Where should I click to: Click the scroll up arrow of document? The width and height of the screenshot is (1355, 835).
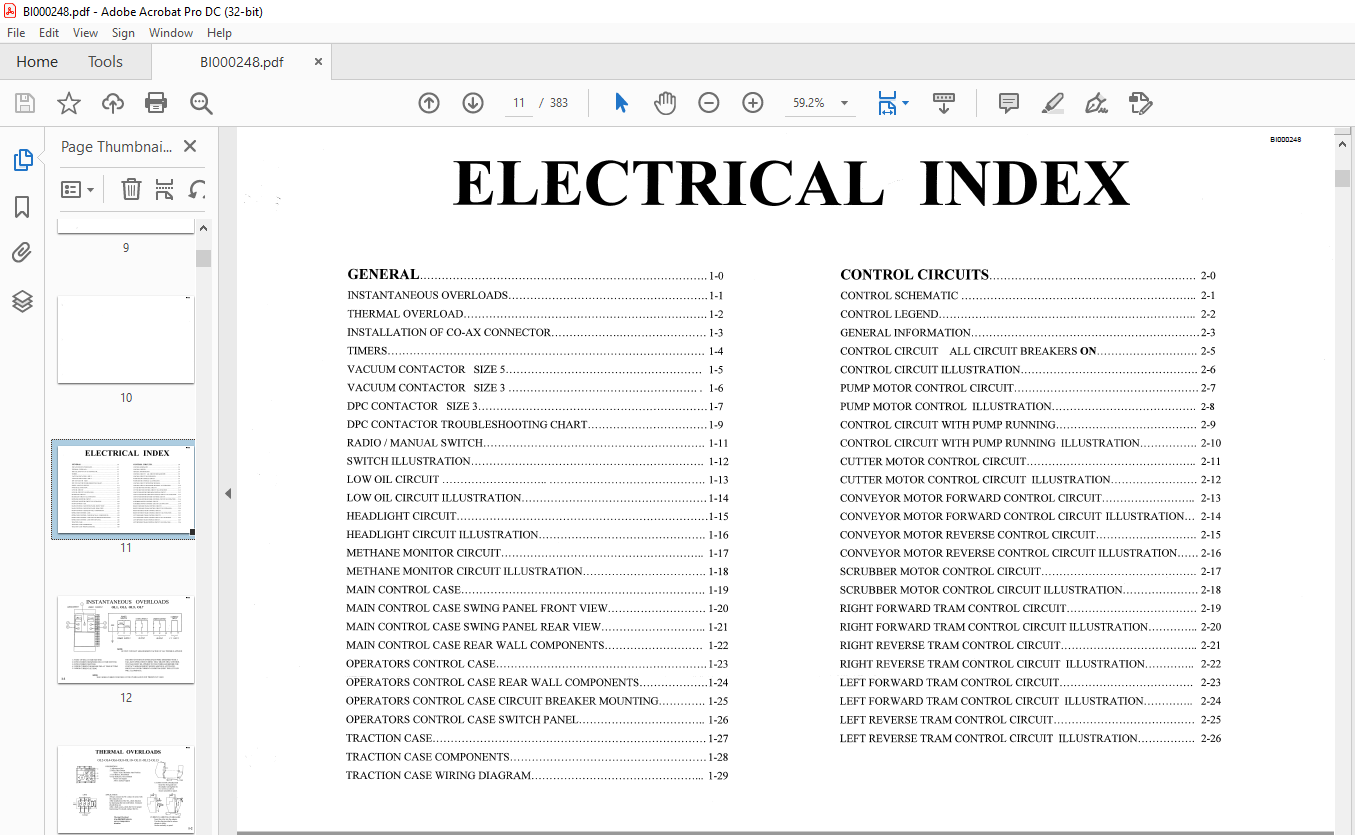point(1342,146)
